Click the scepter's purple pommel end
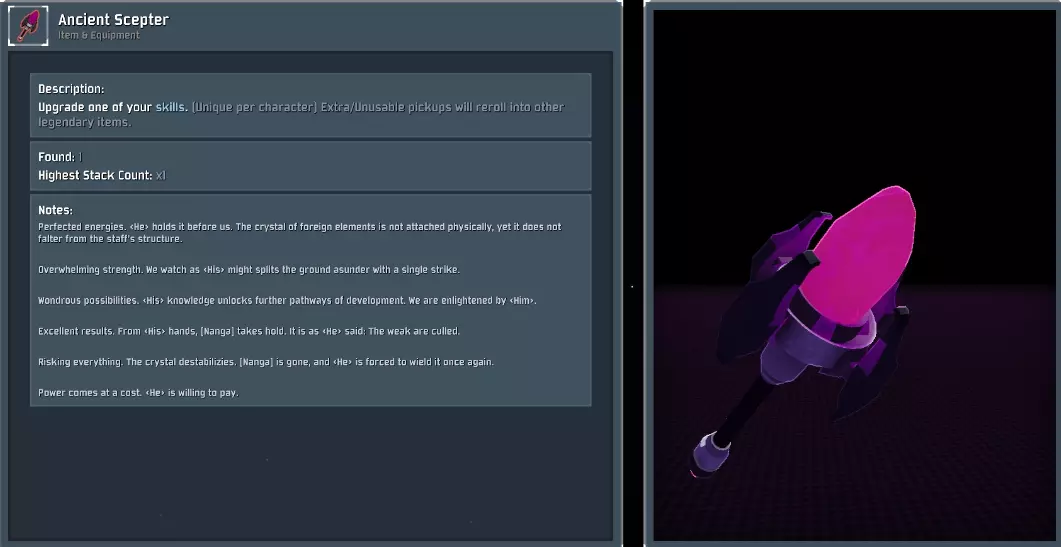The image size is (1061, 547). point(712,452)
